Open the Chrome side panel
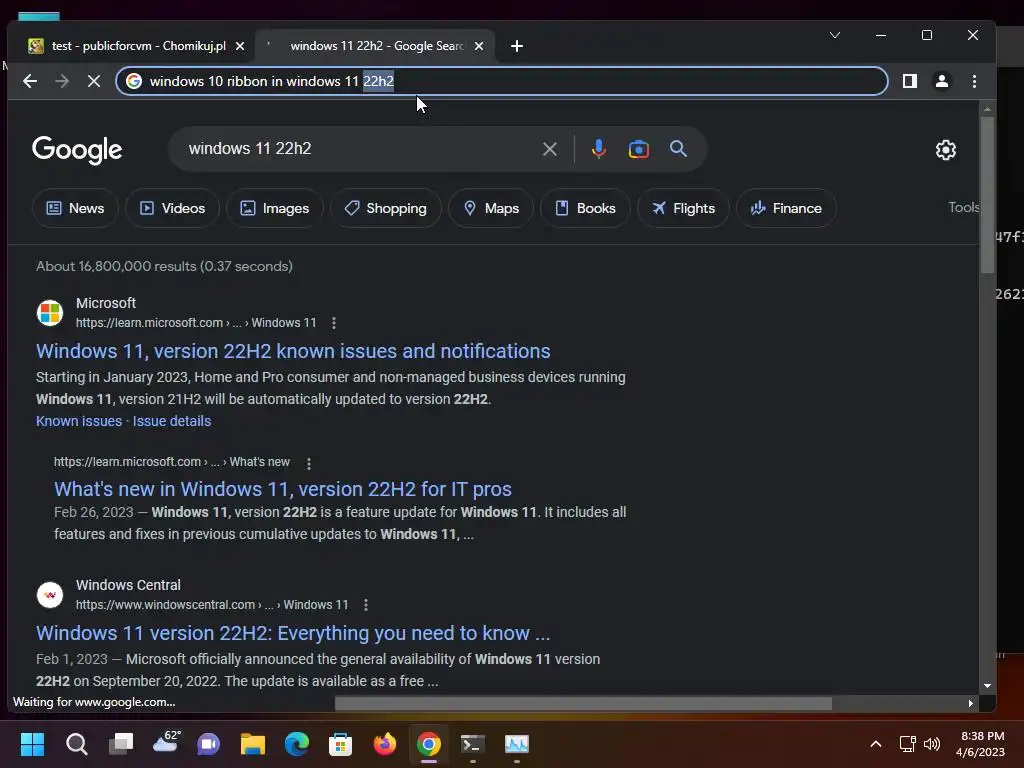Viewport: 1024px width, 768px height. point(910,81)
